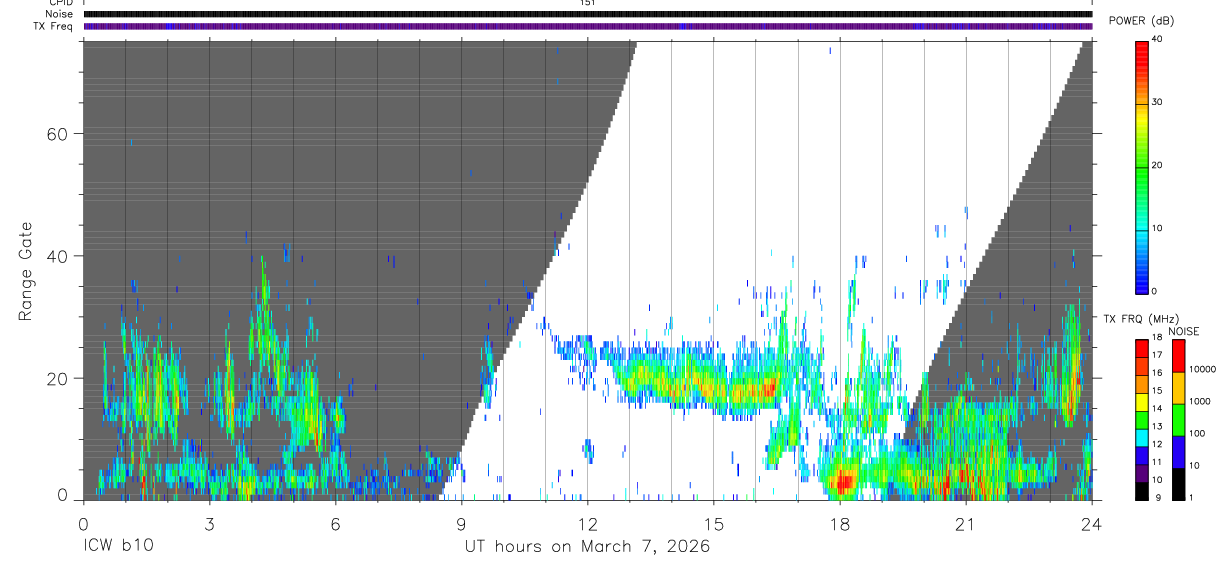1228x567 pixels.
Task: Click the black NOISE swatch between 1 and 10
Action: 1178,484
